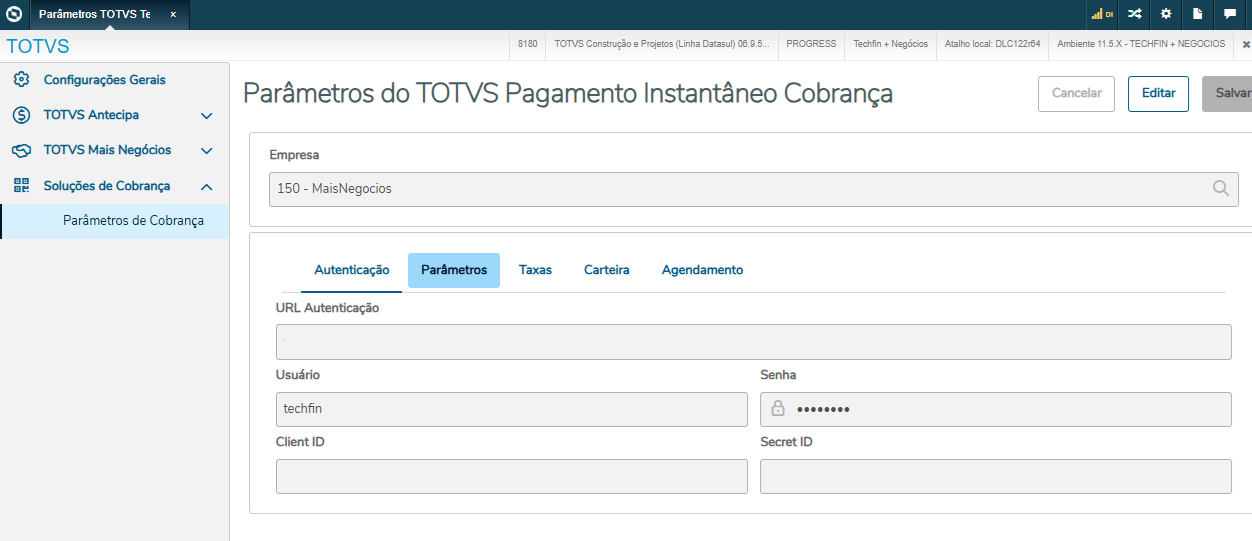Open the settings gear in top bar
This screenshot has width=1252, height=541.
[1166, 14]
